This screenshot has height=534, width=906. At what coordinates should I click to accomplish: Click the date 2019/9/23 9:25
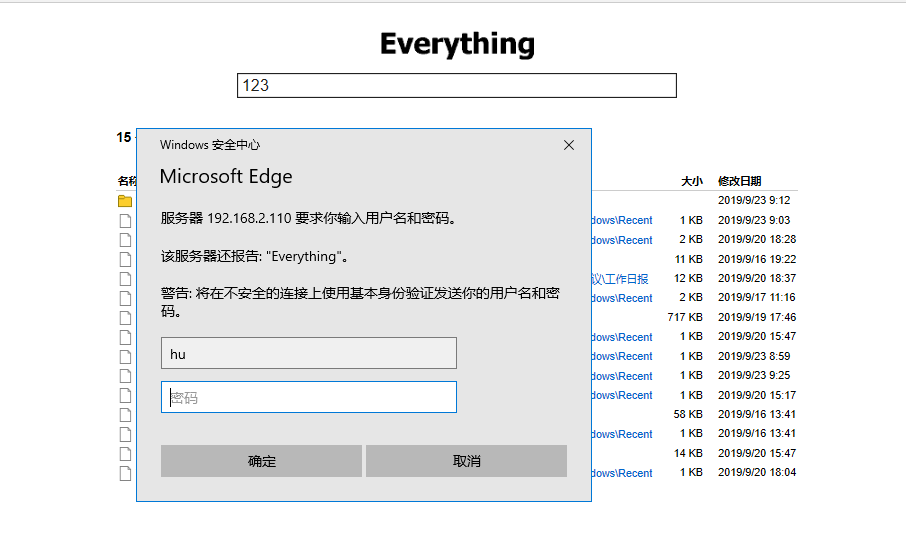click(754, 375)
